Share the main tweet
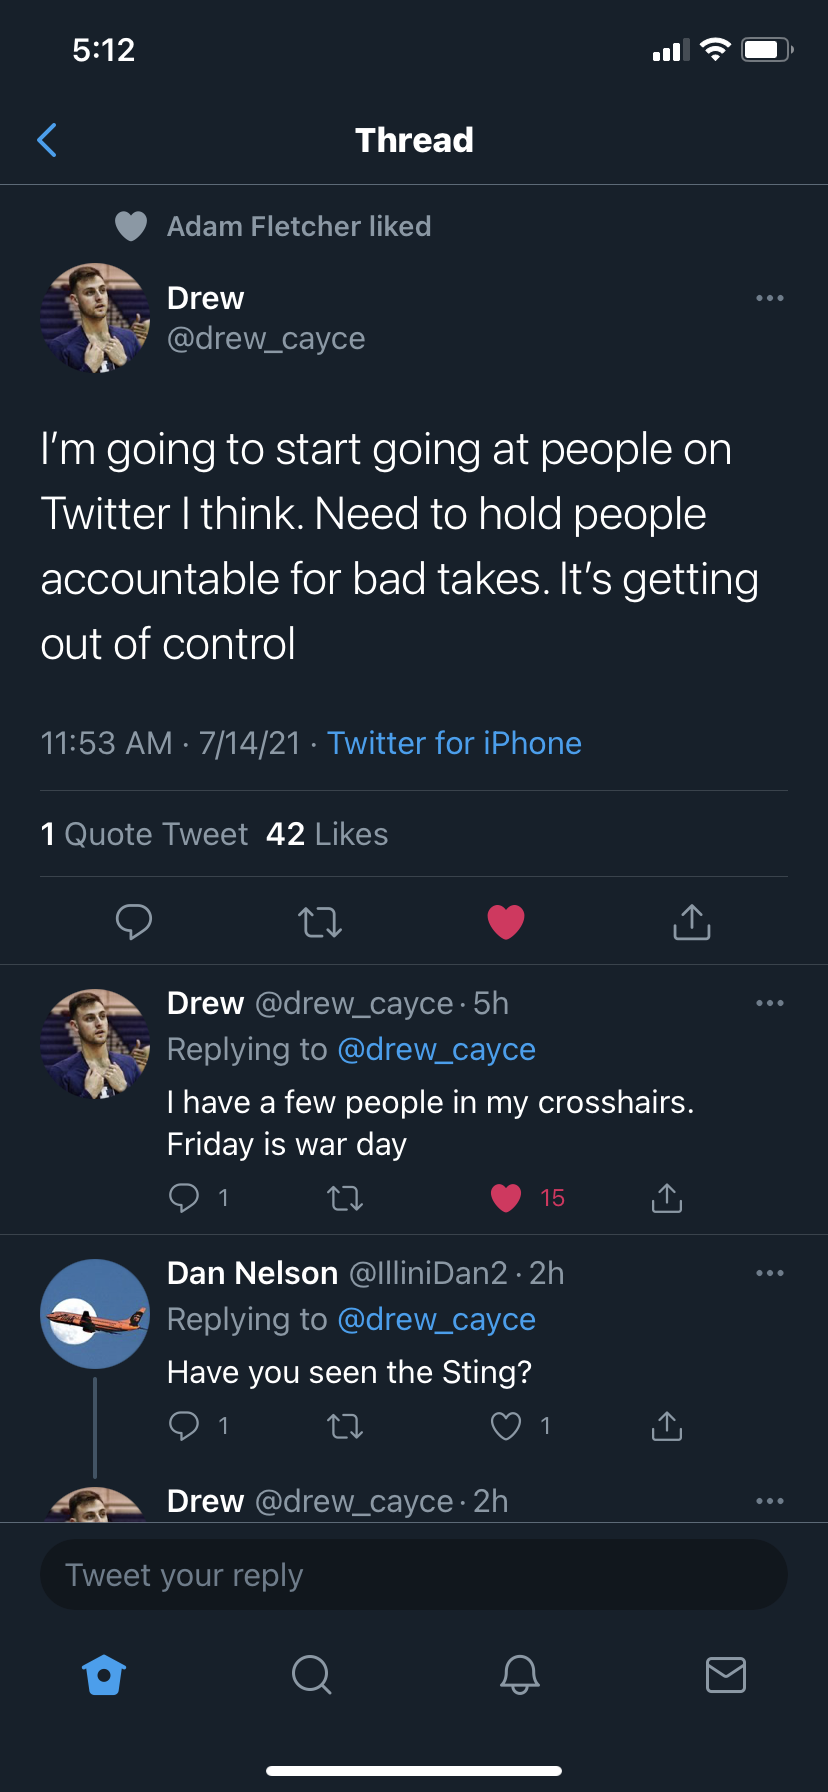 pyautogui.click(x=692, y=921)
